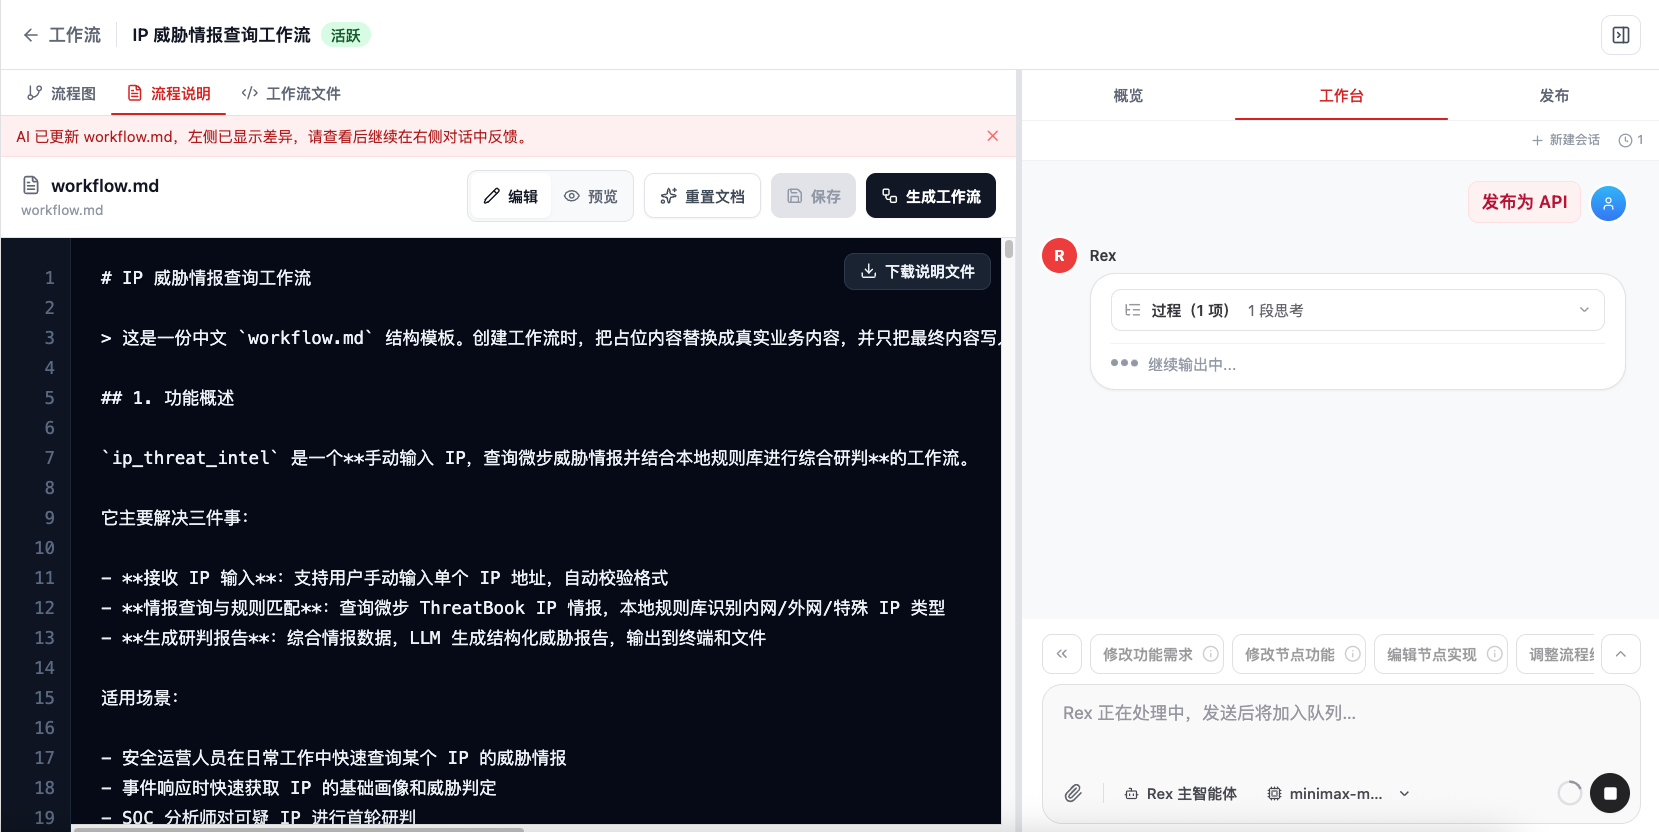Open the 工作流文件 tab
The image size is (1659, 832).
point(291,93)
